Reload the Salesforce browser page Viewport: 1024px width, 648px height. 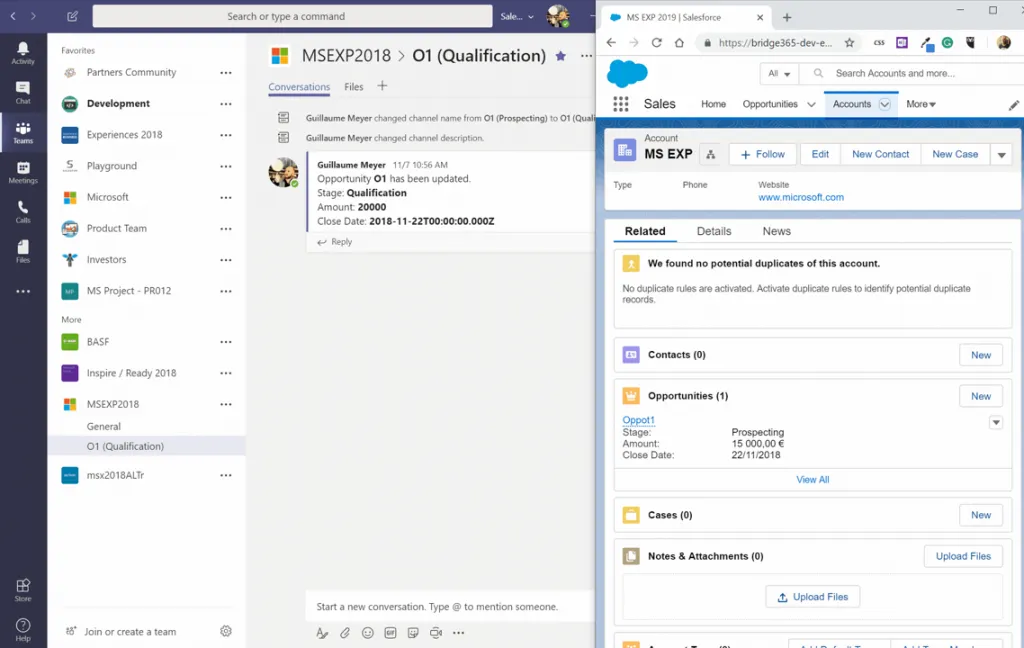656,42
